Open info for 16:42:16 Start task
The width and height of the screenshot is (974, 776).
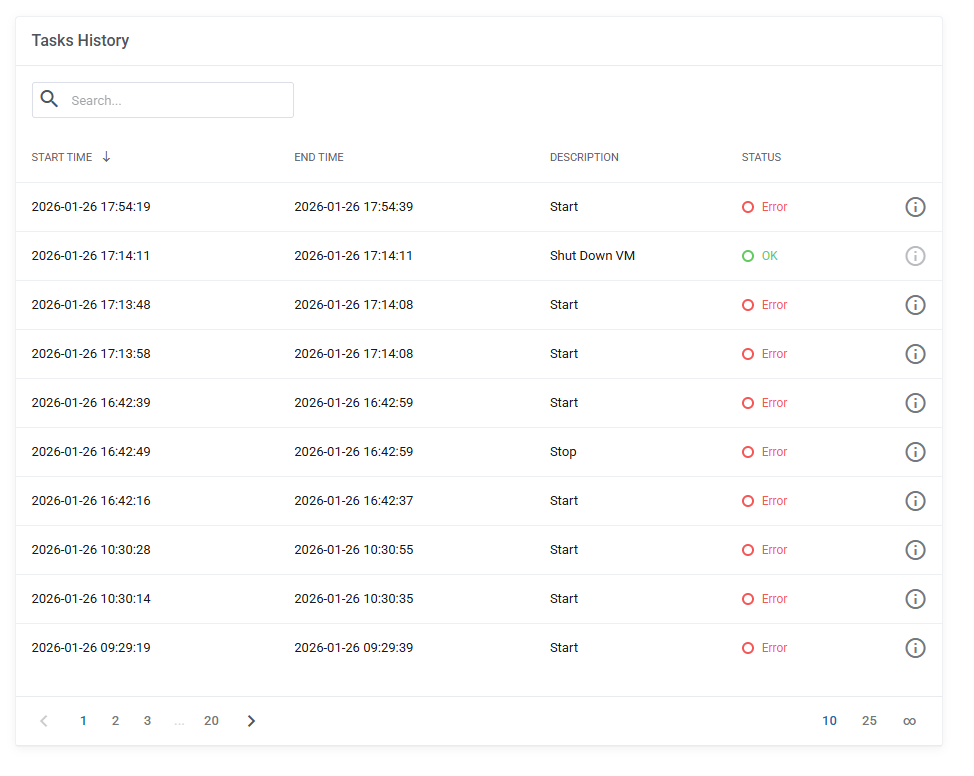[915, 501]
